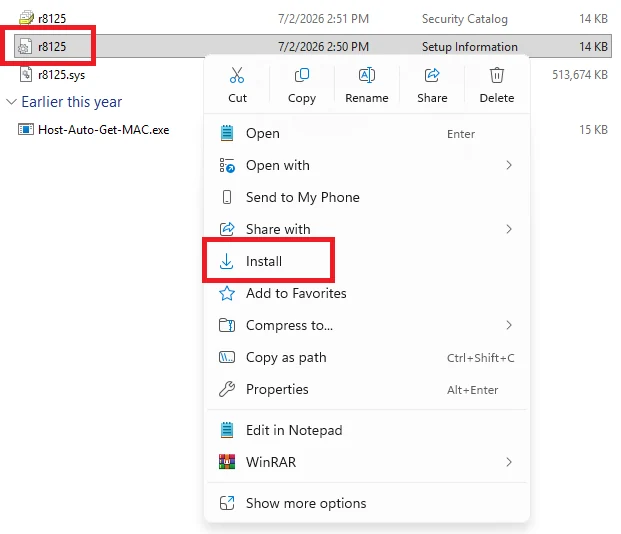
Task: Click the Security Catalog r8125 file icon
Action: coord(26,18)
